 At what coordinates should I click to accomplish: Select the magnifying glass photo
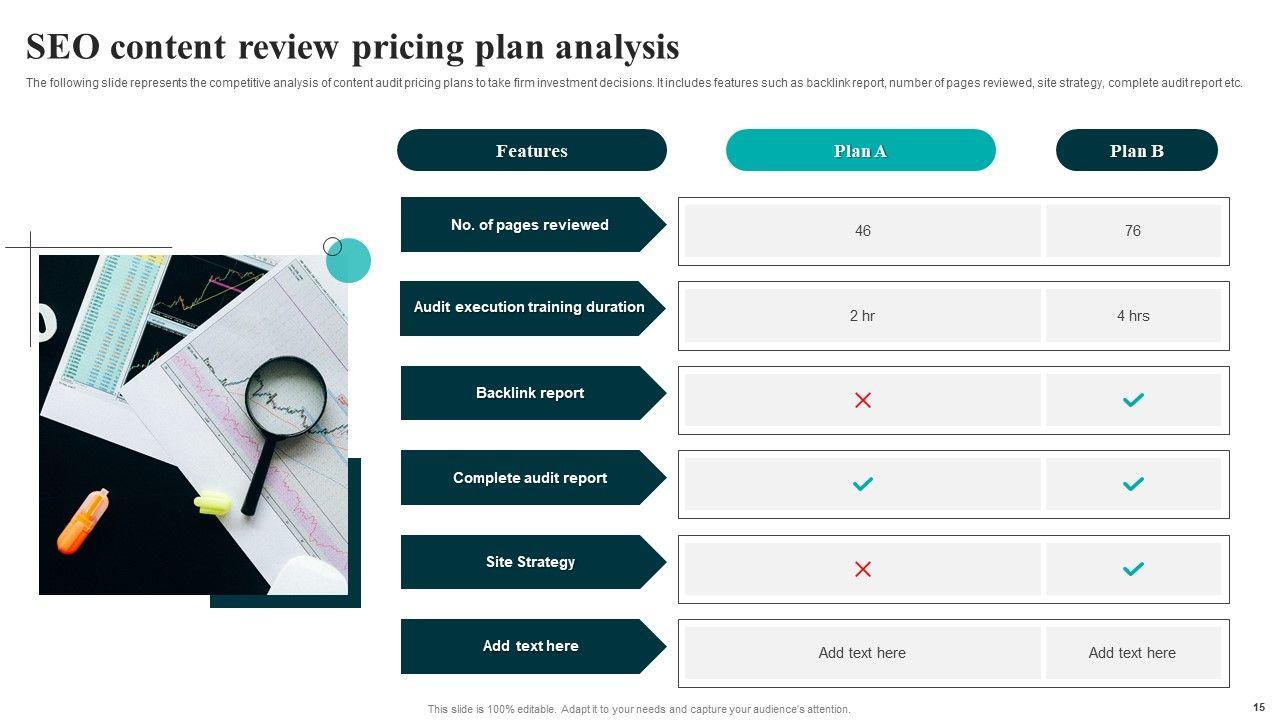click(x=193, y=425)
